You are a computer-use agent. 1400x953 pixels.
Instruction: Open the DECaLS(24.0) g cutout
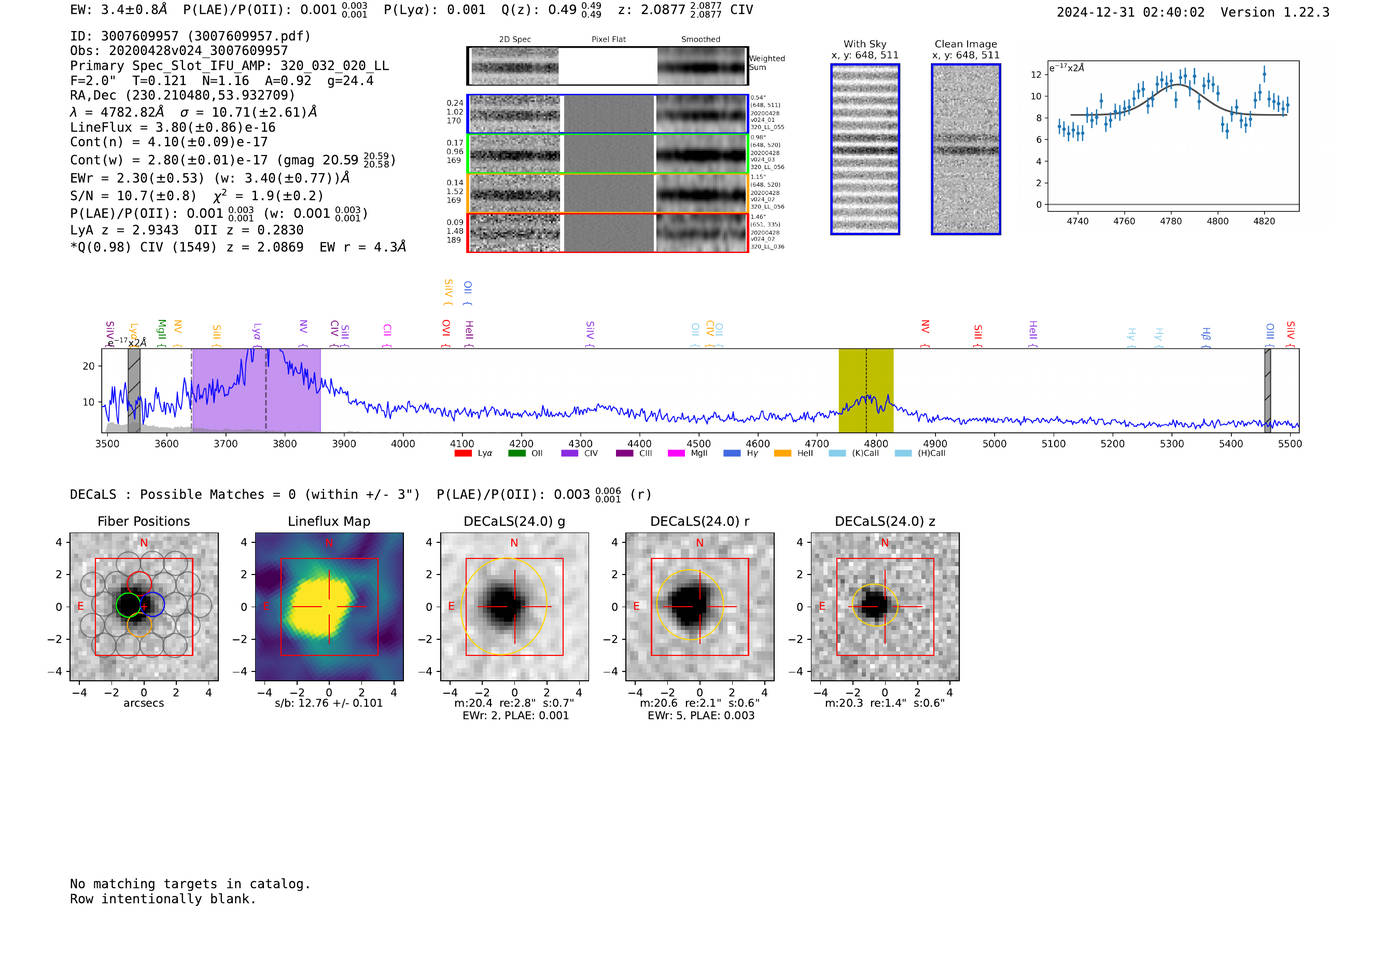(514, 607)
